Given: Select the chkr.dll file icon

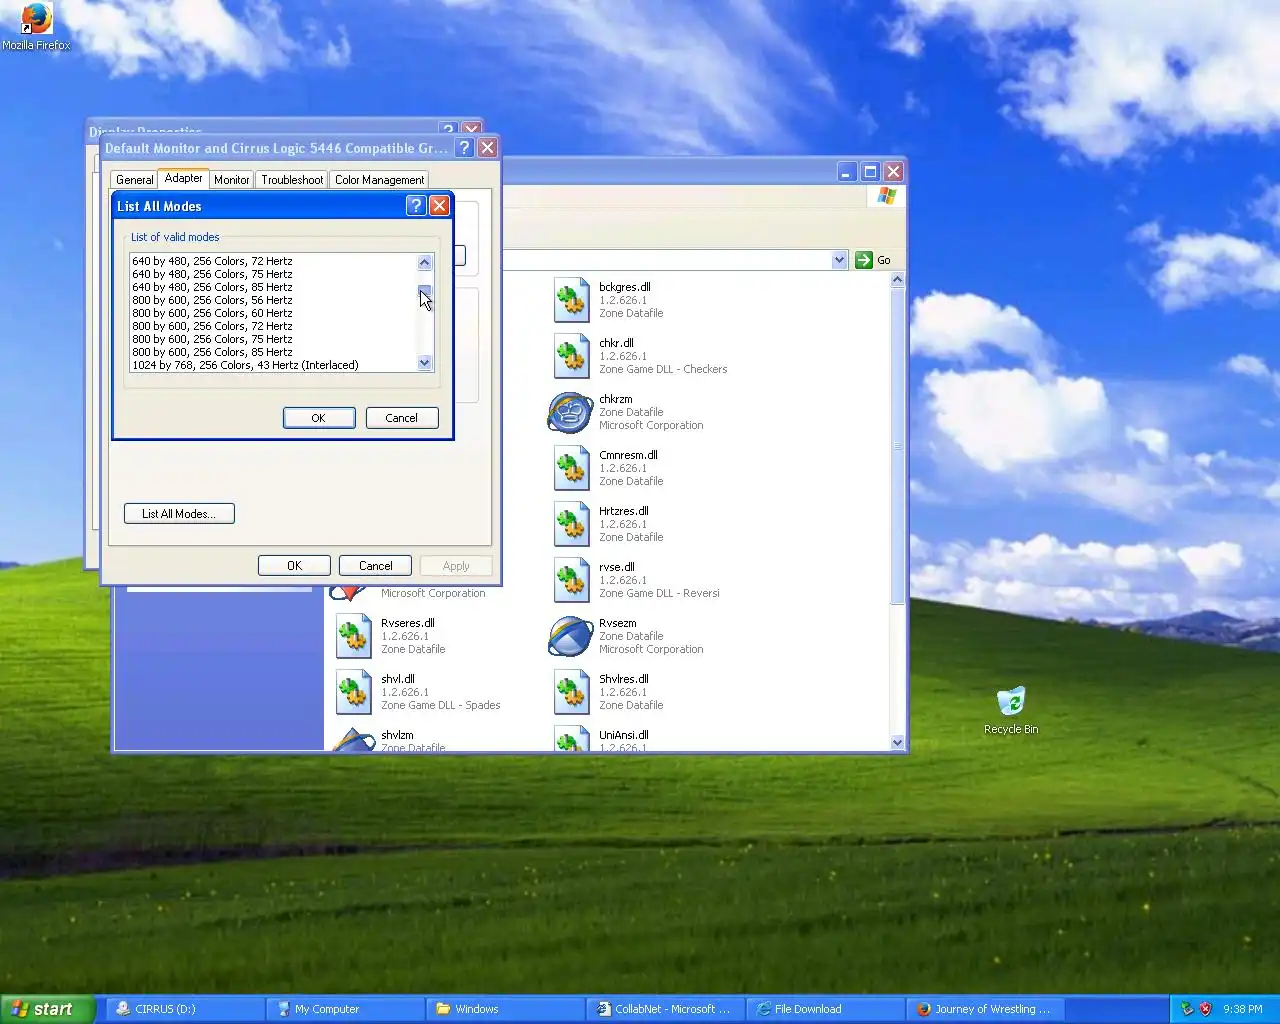Looking at the screenshot, I should coord(571,356).
